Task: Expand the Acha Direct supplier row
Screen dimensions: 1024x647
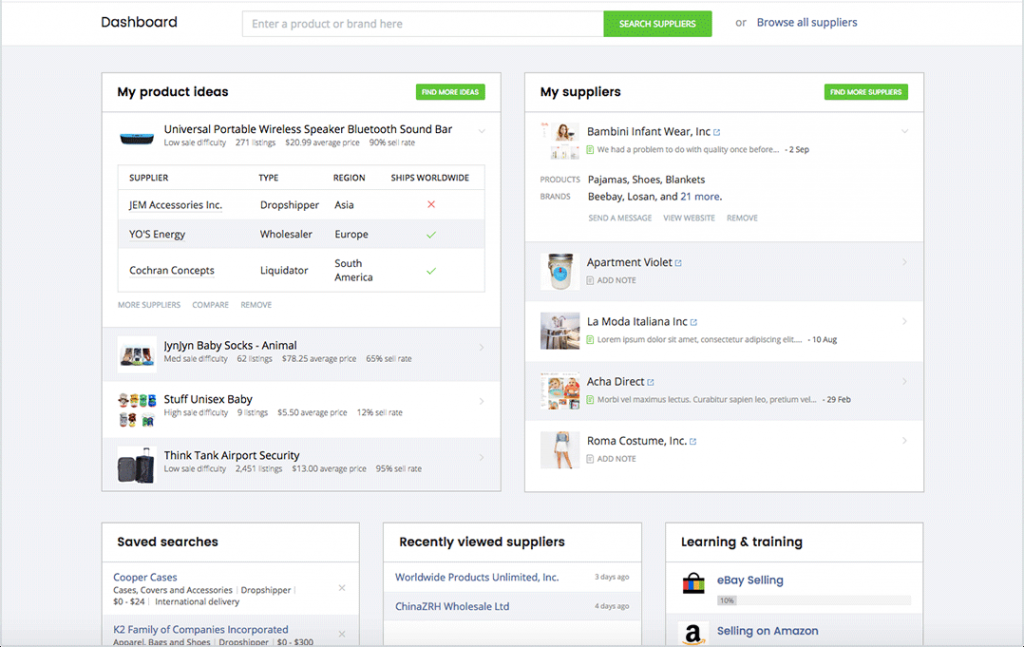Action: click(904, 381)
